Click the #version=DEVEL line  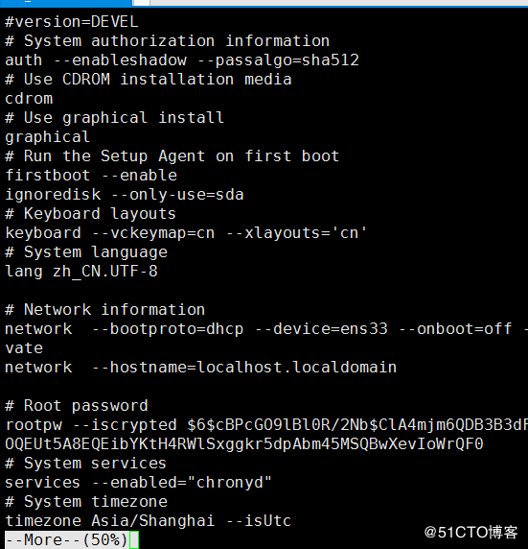click(x=72, y=22)
